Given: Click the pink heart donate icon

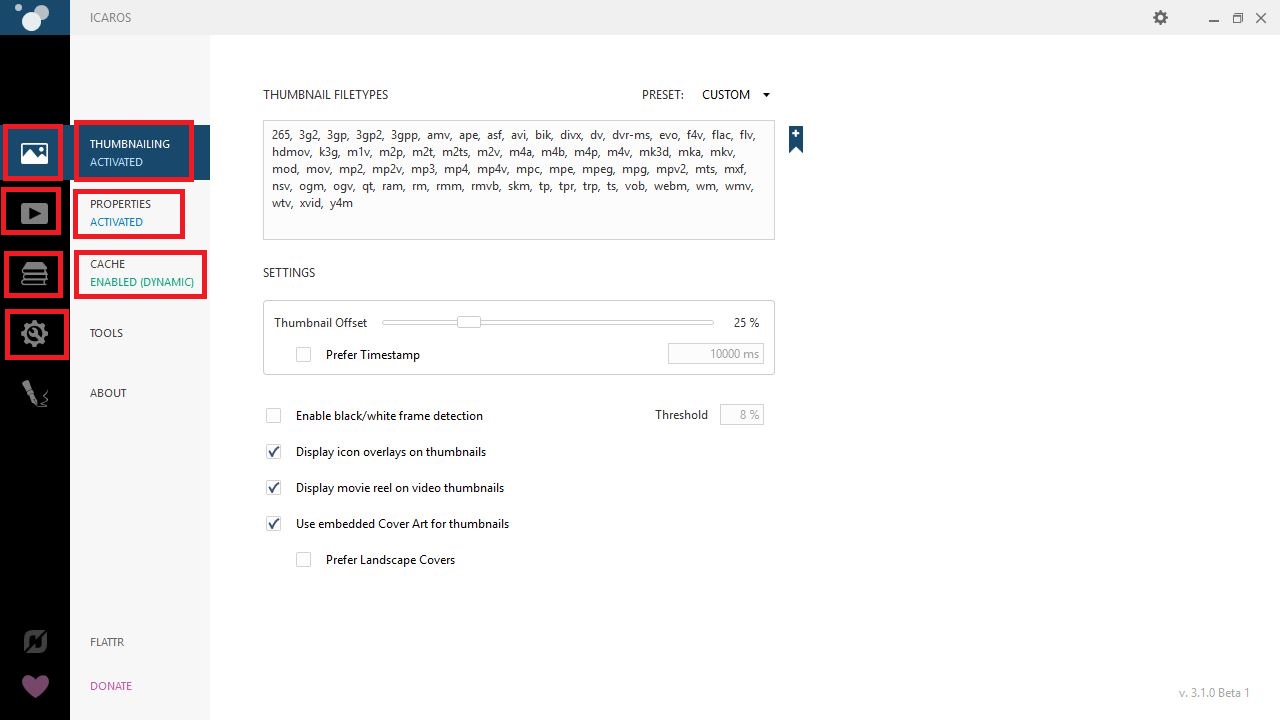Looking at the screenshot, I should coord(34,687).
